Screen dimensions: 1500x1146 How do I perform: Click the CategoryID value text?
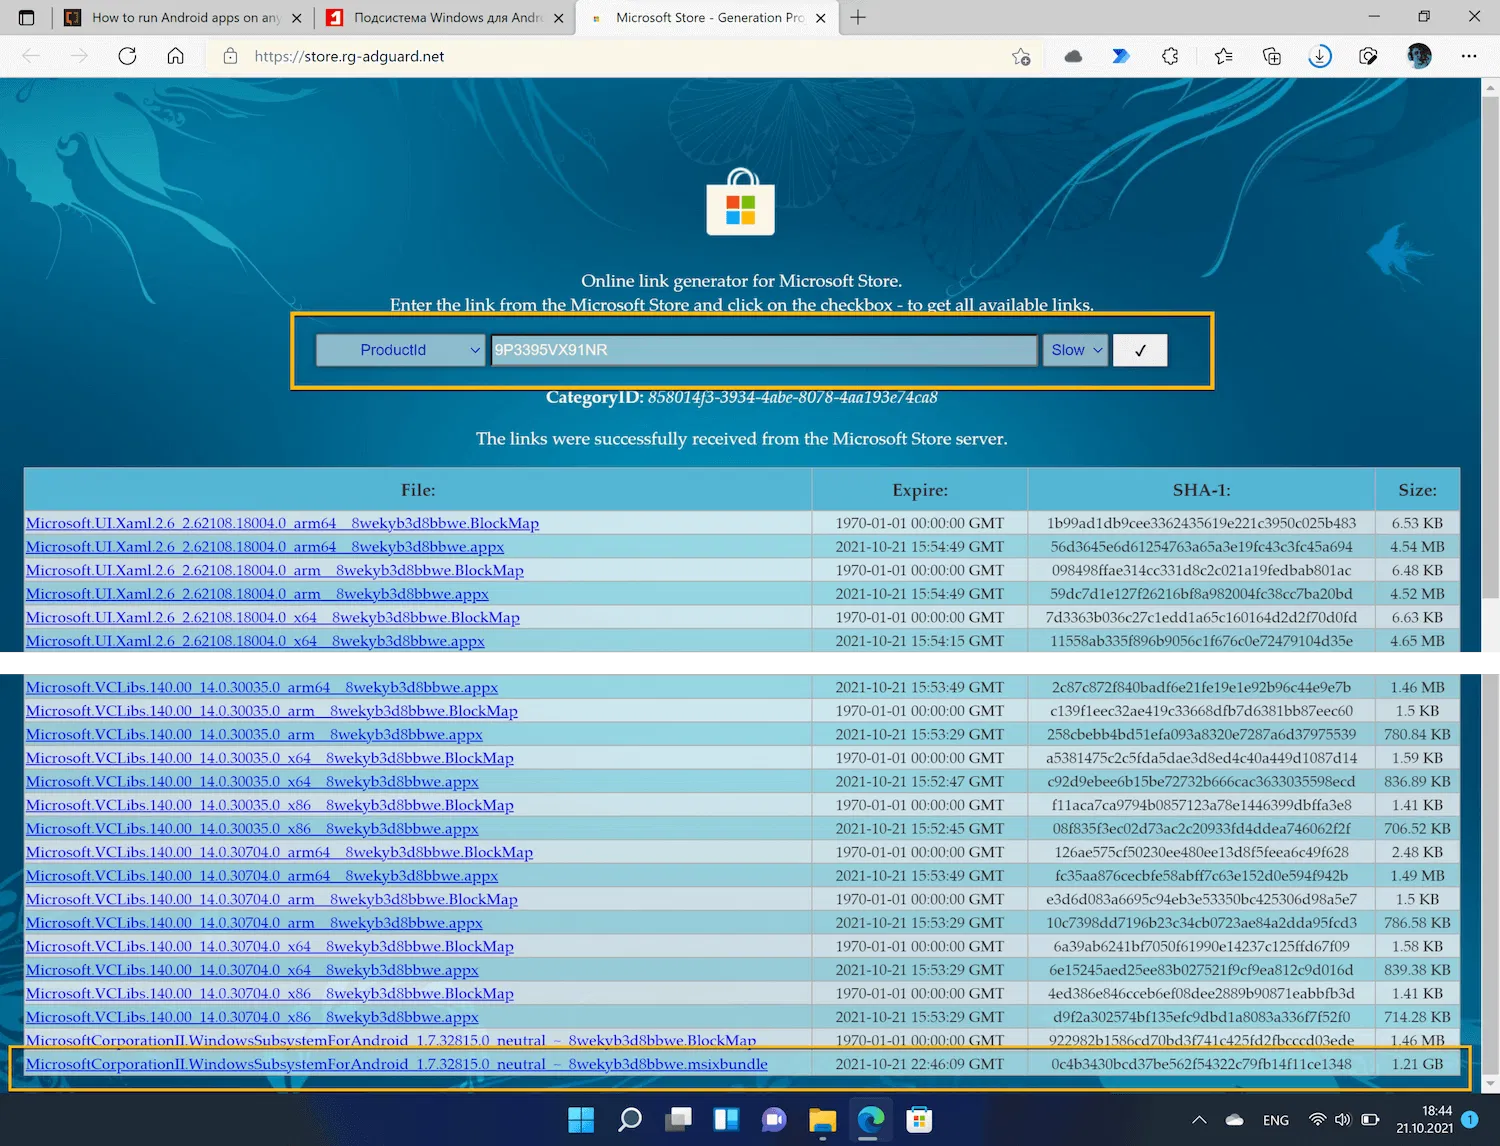792,398
